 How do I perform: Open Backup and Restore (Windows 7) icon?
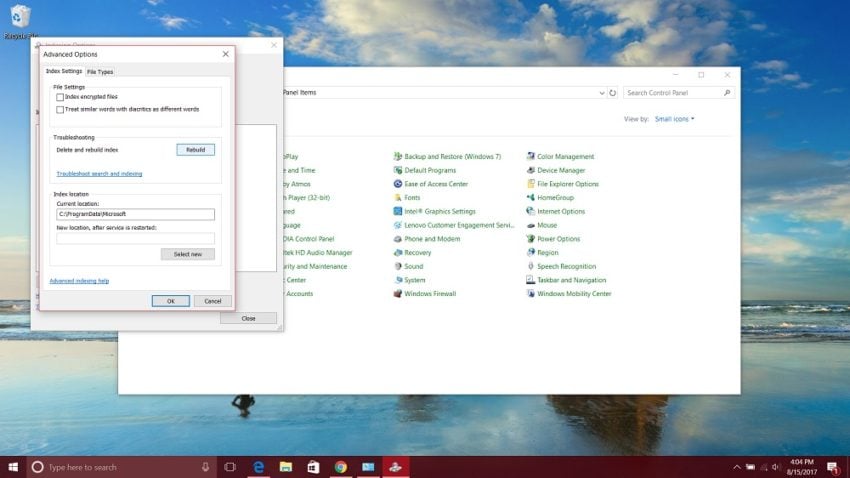[x=397, y=156]
